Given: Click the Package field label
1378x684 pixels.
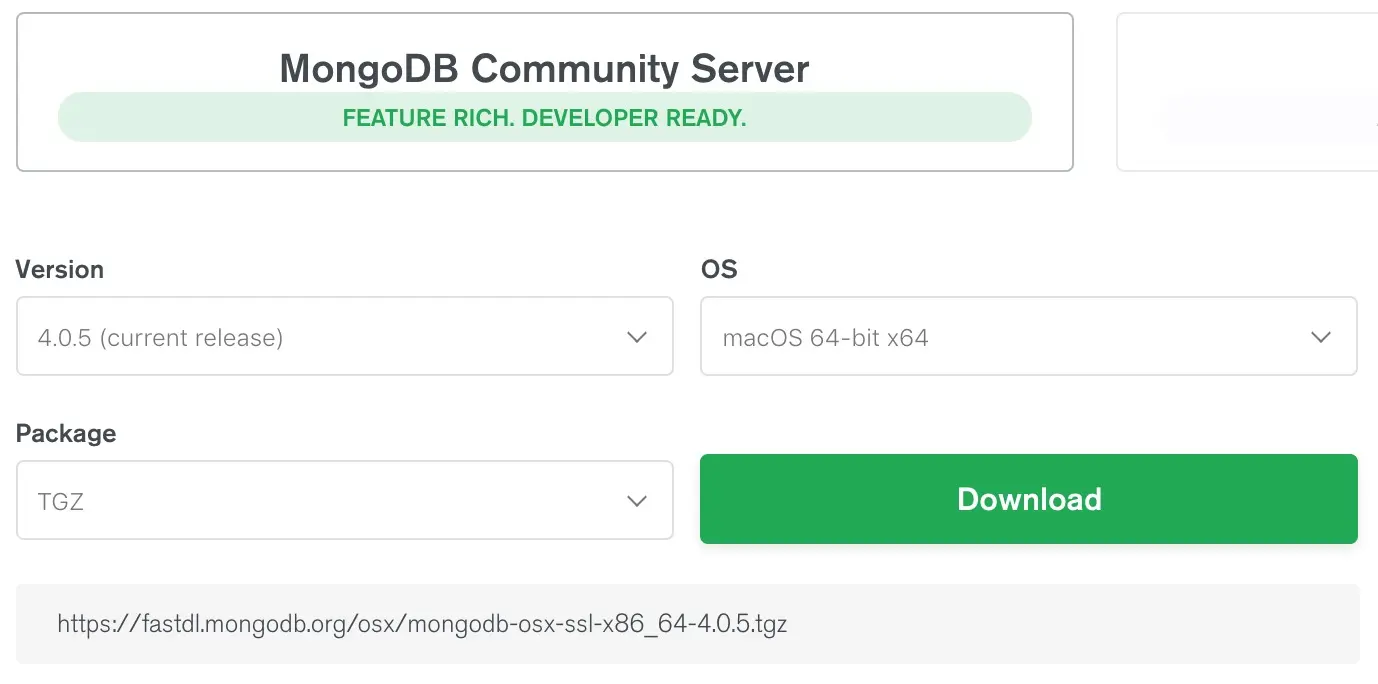Looking at the screenshot, I should (x=66, y=434).
